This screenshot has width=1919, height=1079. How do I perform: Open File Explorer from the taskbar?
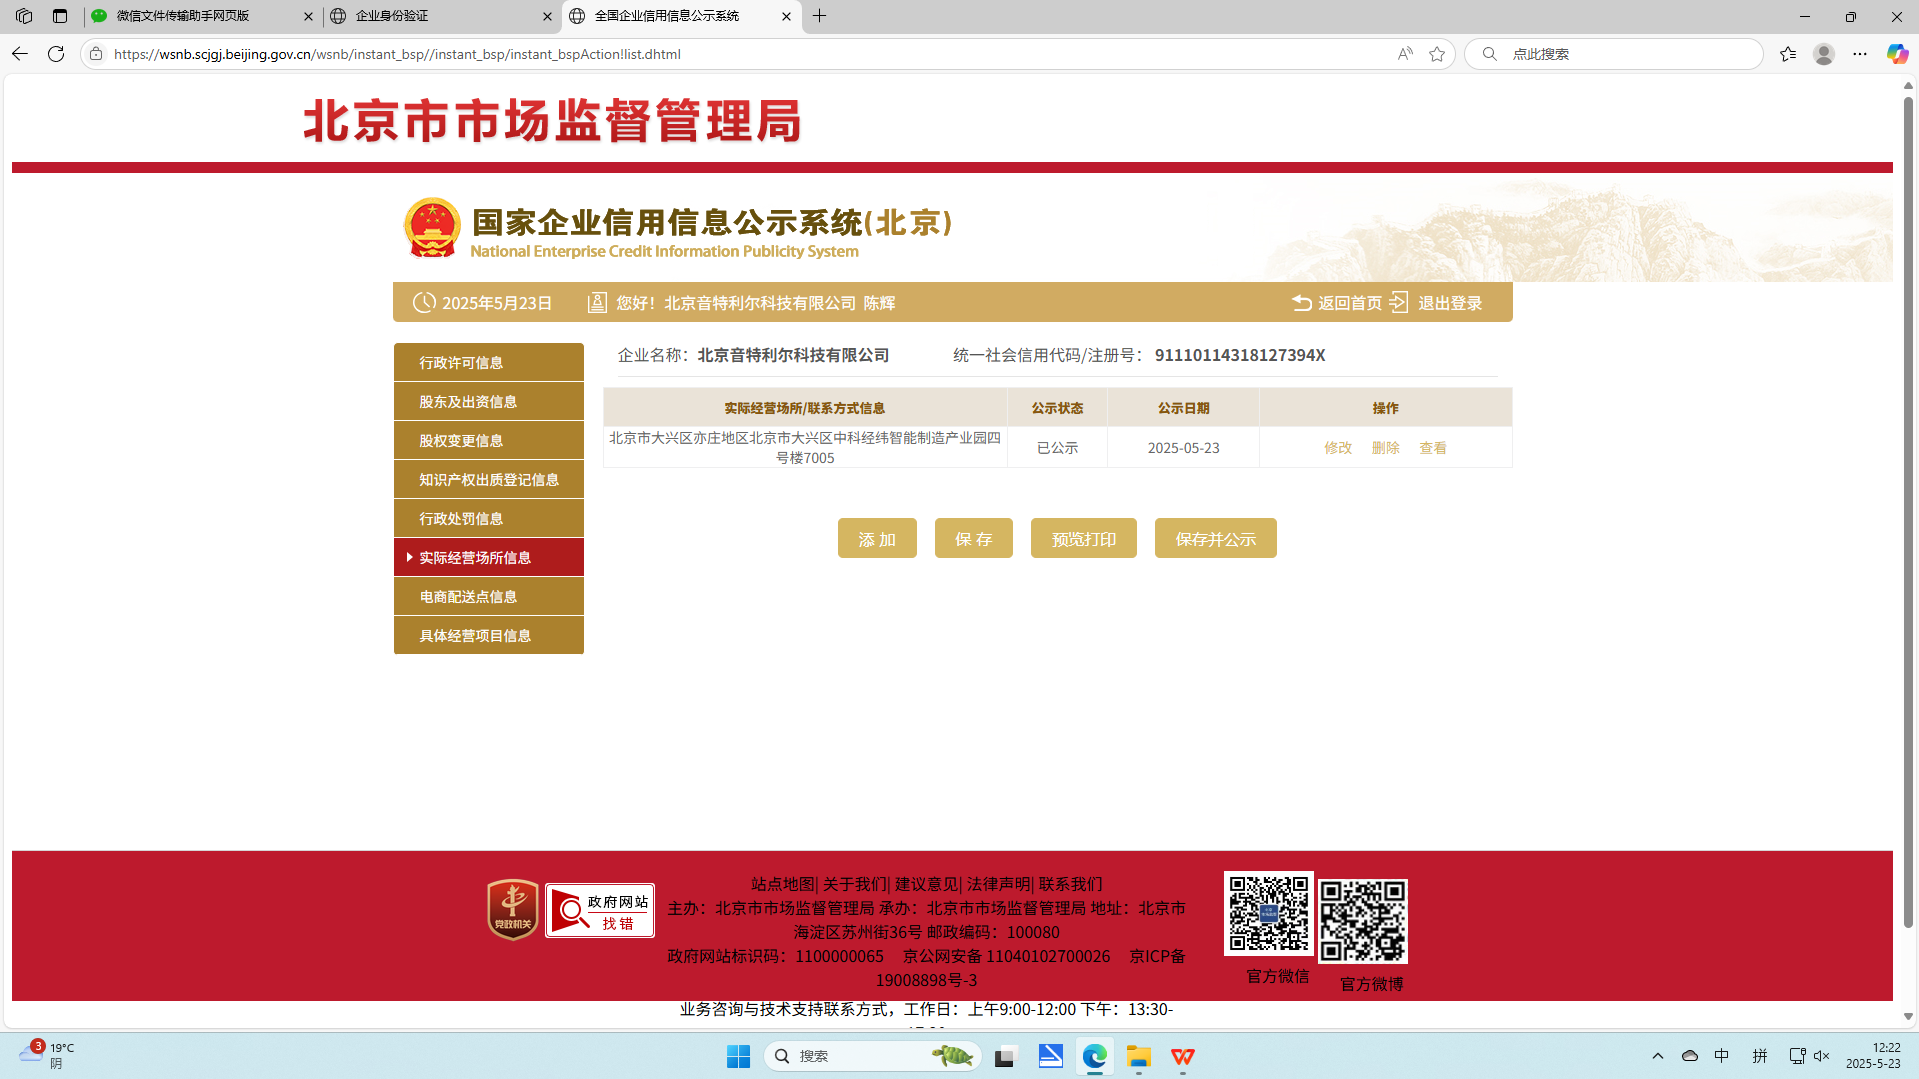pos(1139,1056)
